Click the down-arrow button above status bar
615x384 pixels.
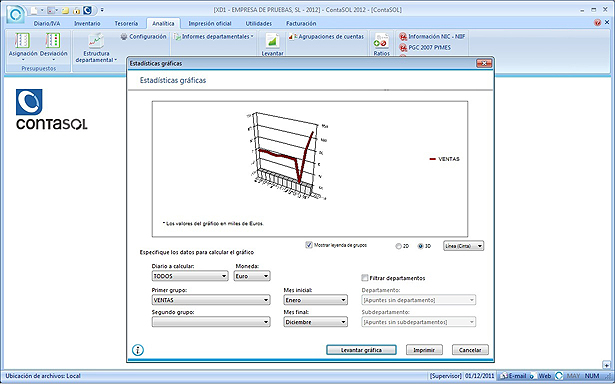point(606,365)
